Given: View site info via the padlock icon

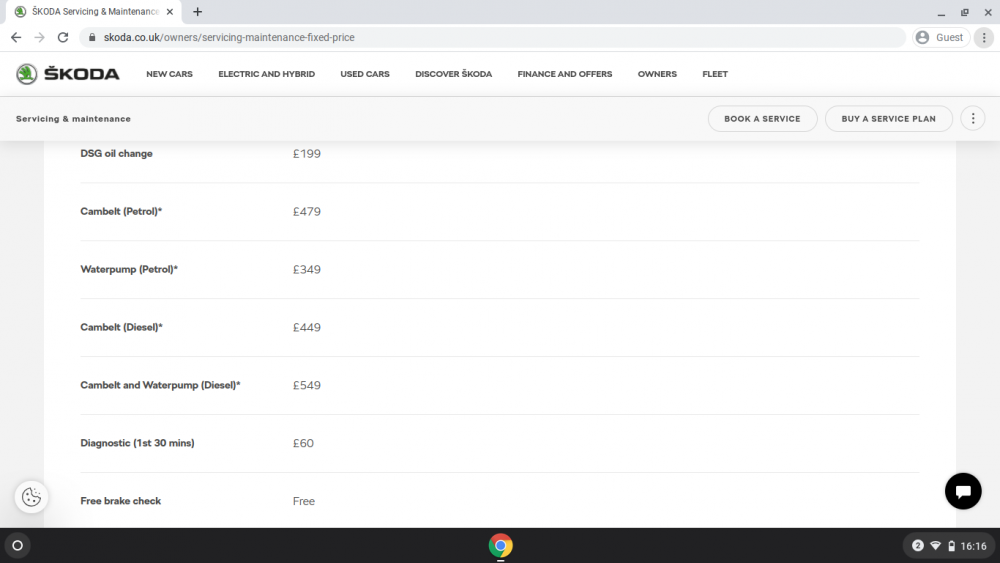Looking at the screenshot, I should point(92,38).
